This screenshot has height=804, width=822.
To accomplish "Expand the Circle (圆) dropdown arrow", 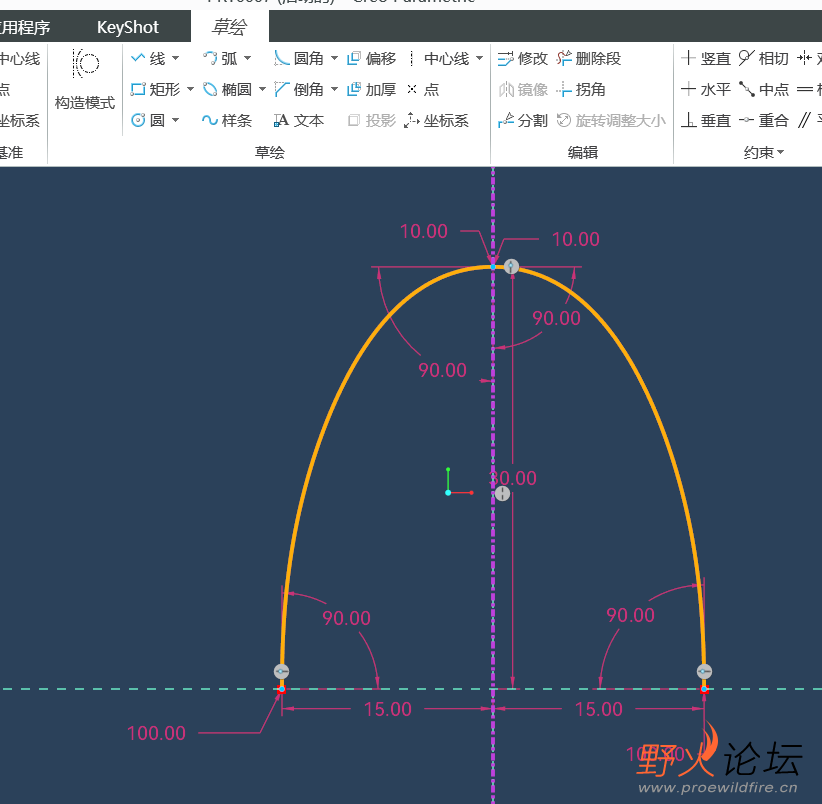I will pos(176,120).
